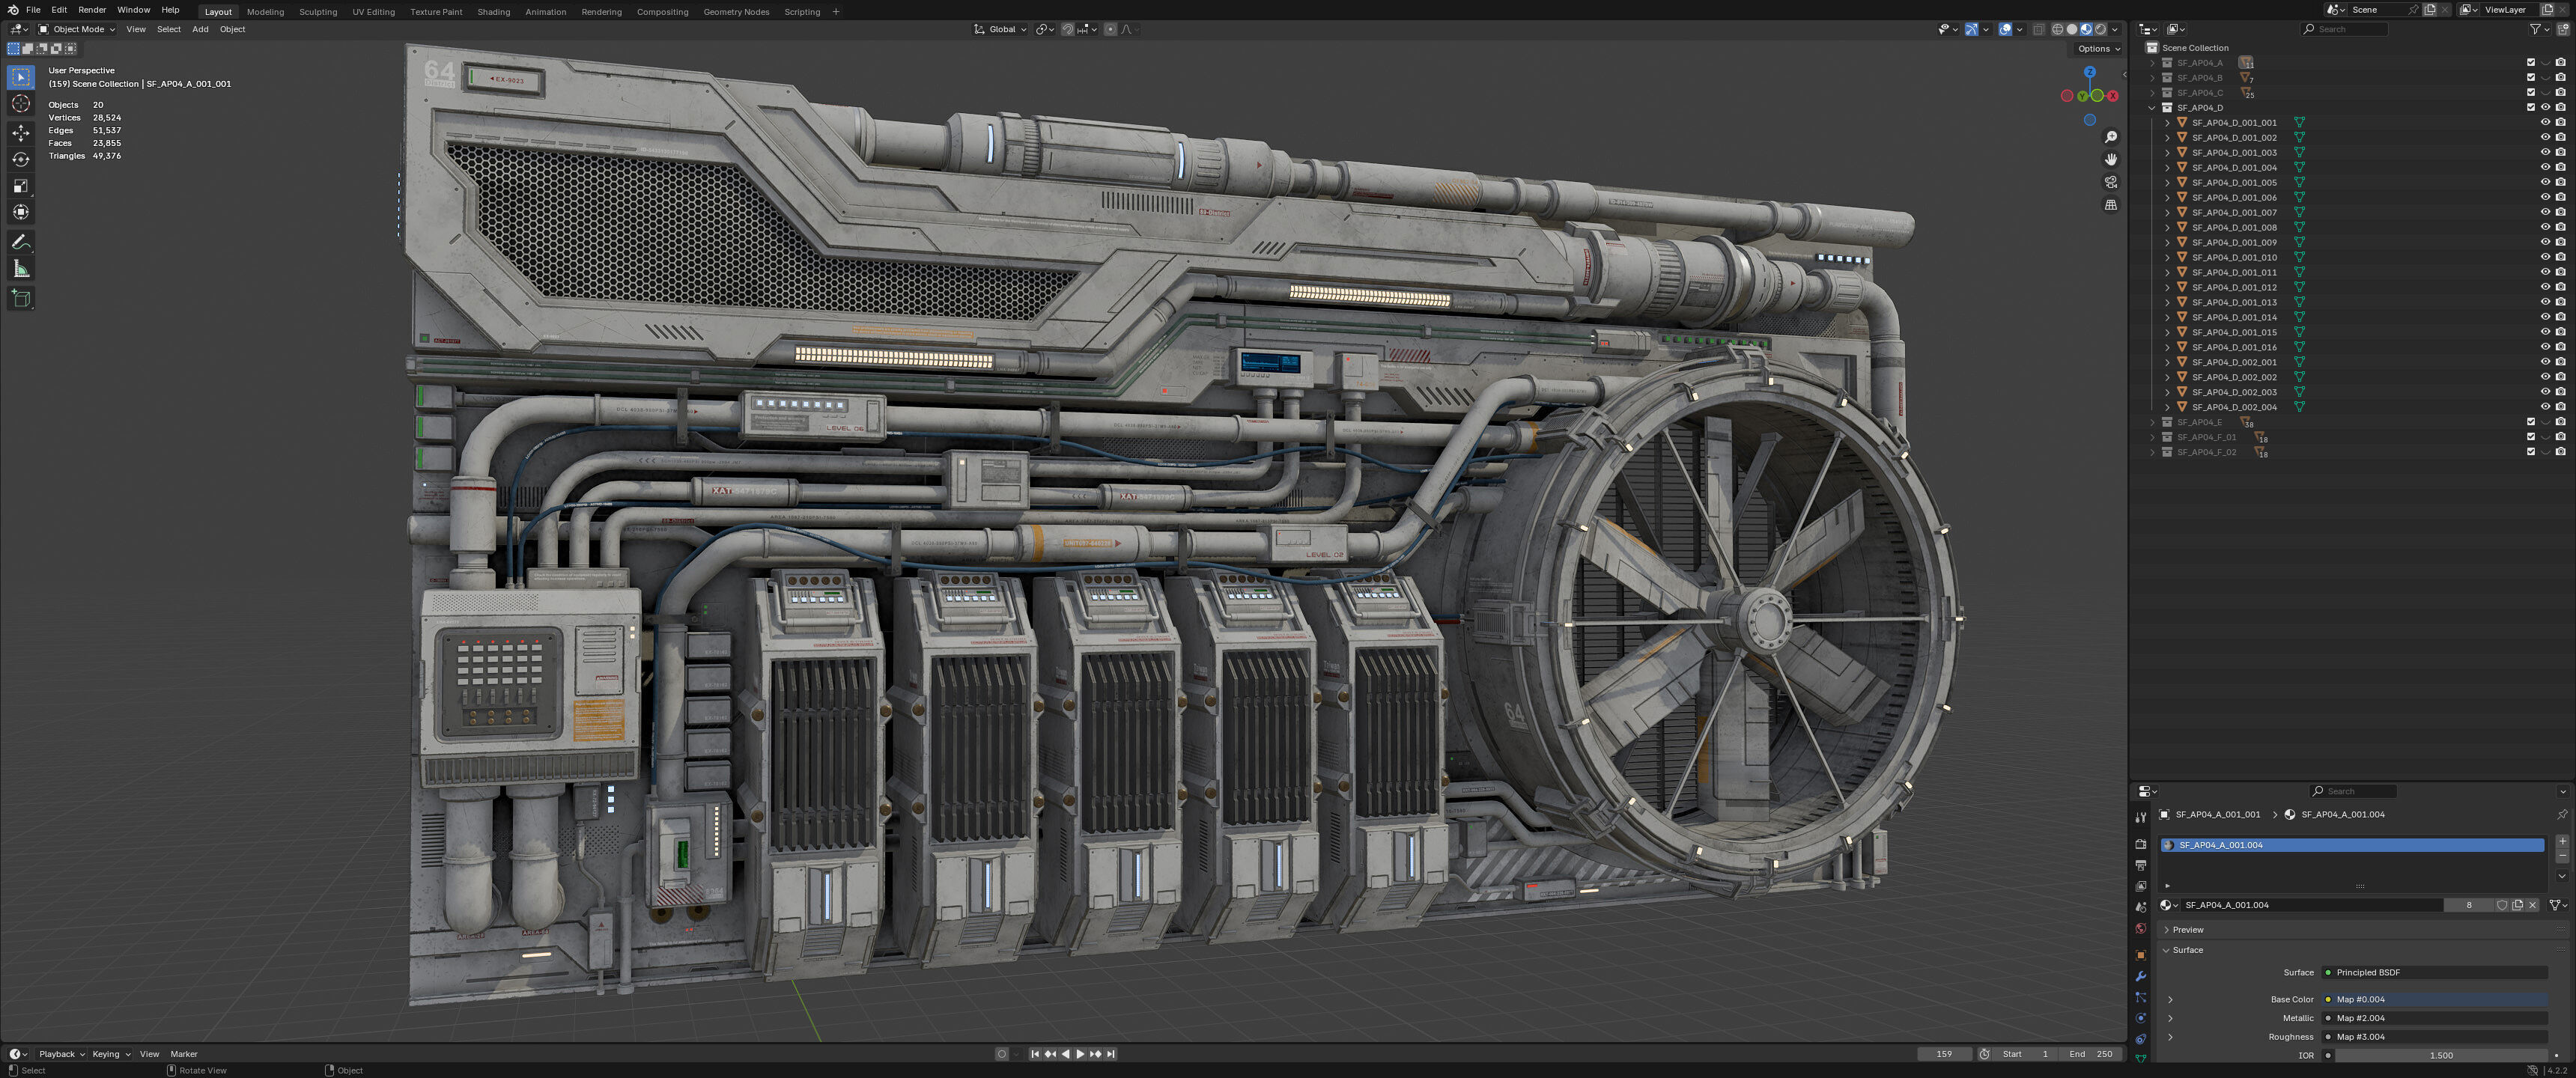Open the Render menu
The height and width of the screenshot is (1078, 2576).
tap(92, 10)
